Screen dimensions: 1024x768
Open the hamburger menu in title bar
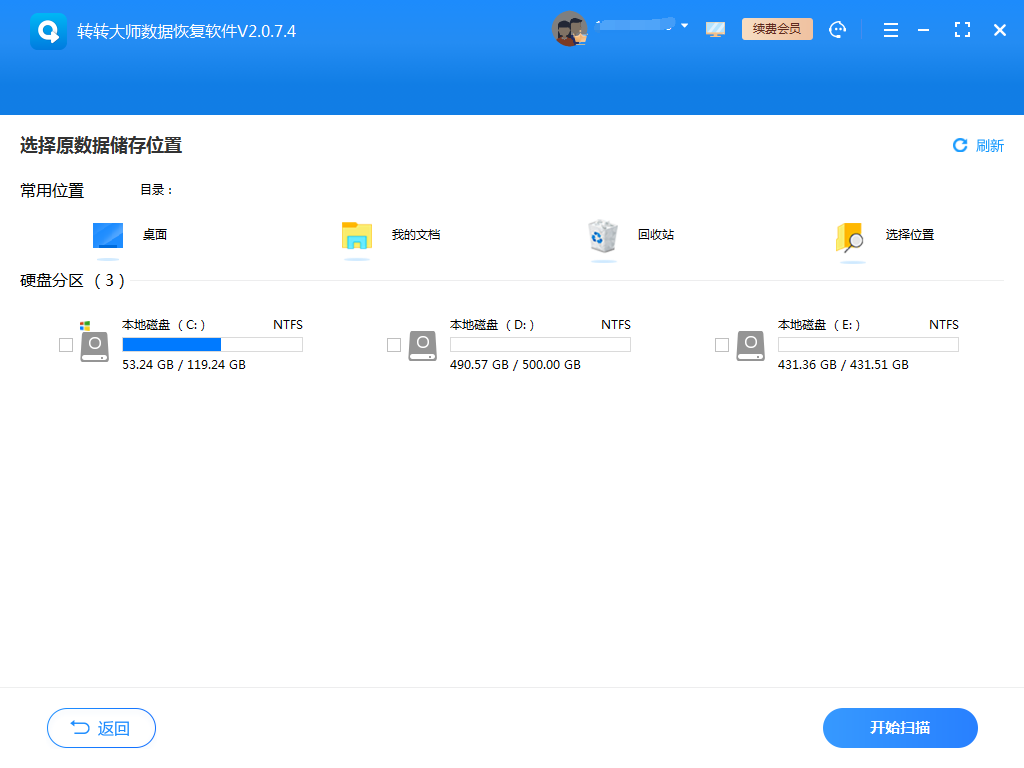(x=890, y=29)
